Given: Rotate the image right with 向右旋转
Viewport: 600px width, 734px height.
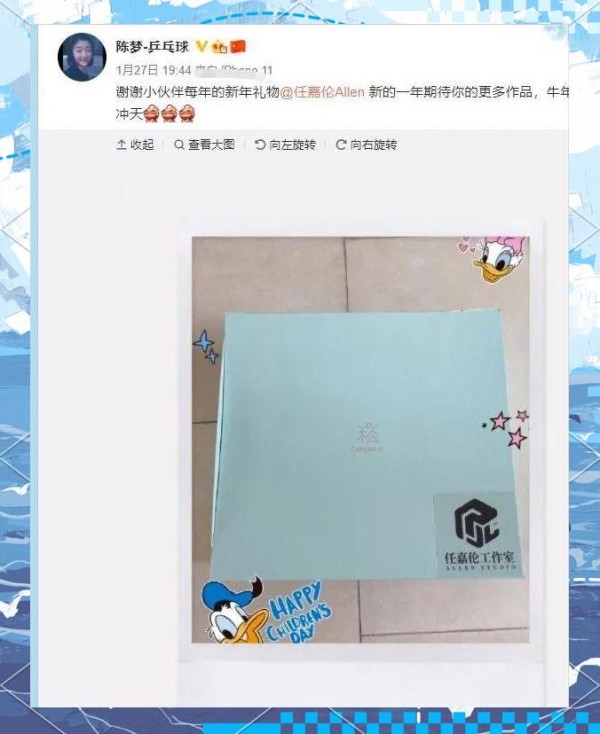Looking at the screenshot, I should click(x=366, y=145).
